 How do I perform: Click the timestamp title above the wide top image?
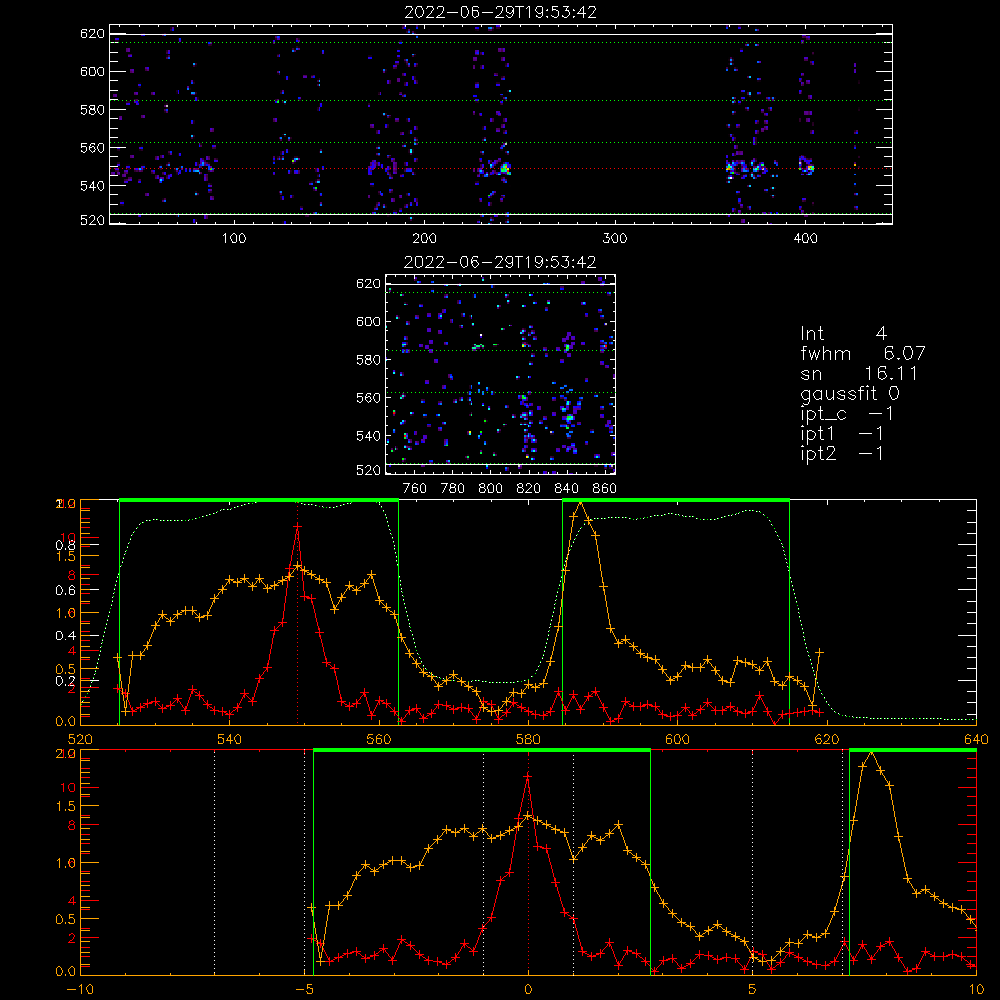point(500,12)
